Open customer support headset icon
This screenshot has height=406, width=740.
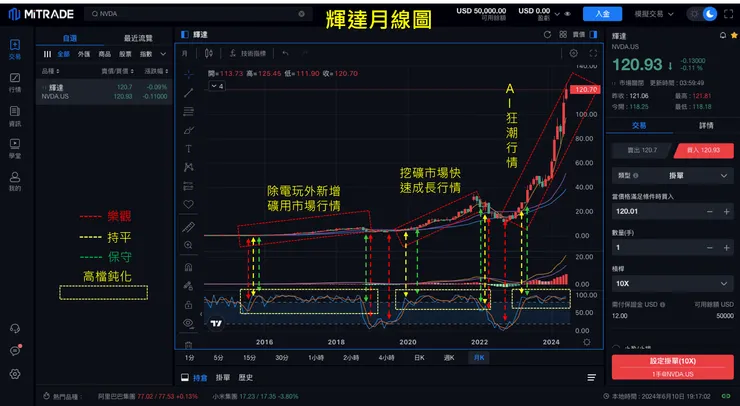click(15, 328)
